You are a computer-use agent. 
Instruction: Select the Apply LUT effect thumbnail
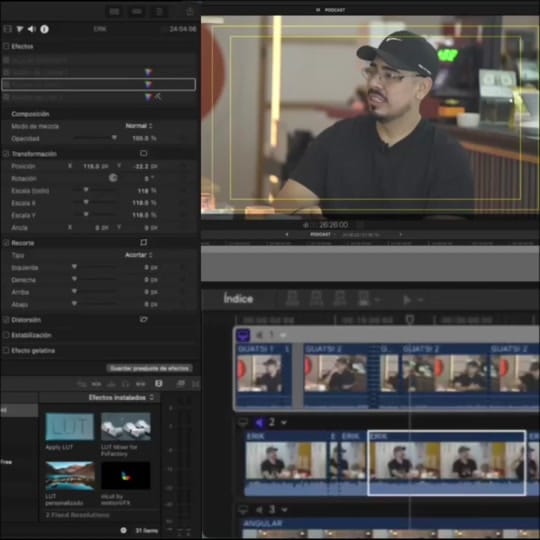click(x=70, y=427)
